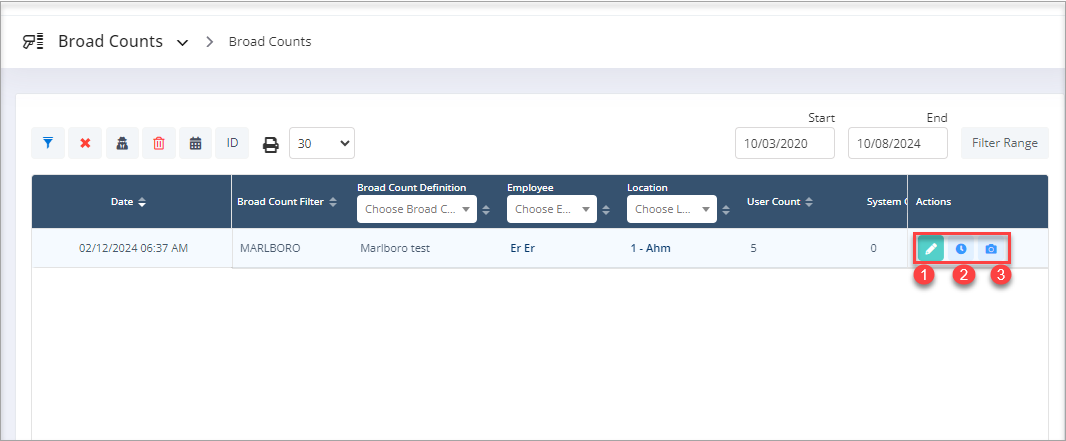
Task: Click the blue camera snapshot icon
Action: 991,249
